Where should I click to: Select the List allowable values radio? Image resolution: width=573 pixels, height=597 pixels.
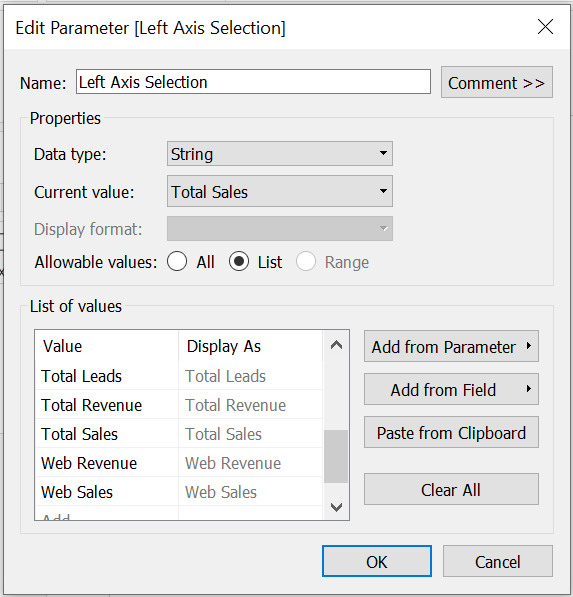[239, 262]
